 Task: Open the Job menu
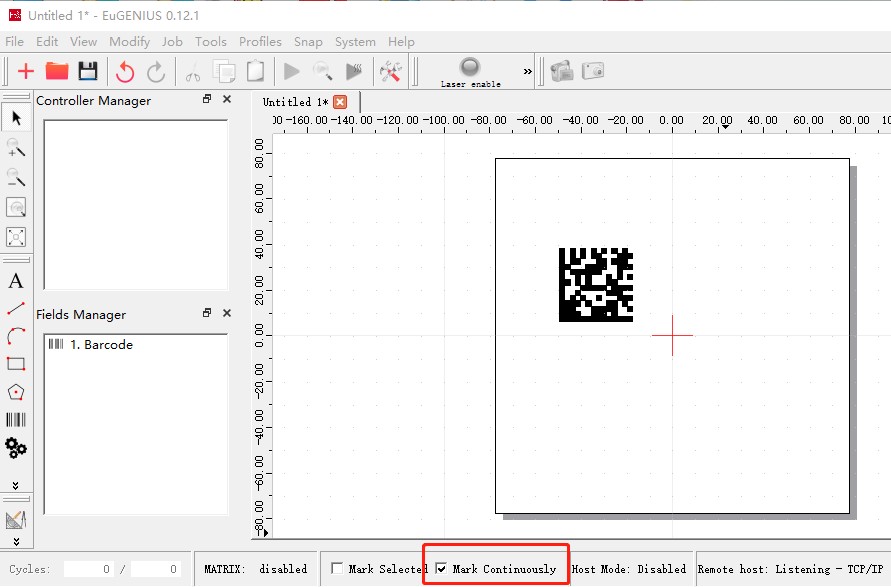point(172,41)
